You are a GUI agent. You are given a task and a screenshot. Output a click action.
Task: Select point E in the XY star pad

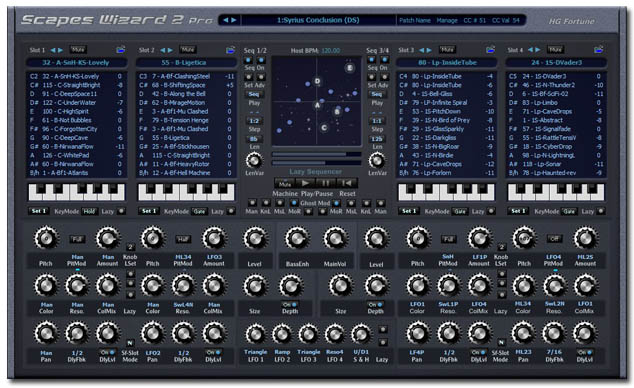[x=350, y=67]
